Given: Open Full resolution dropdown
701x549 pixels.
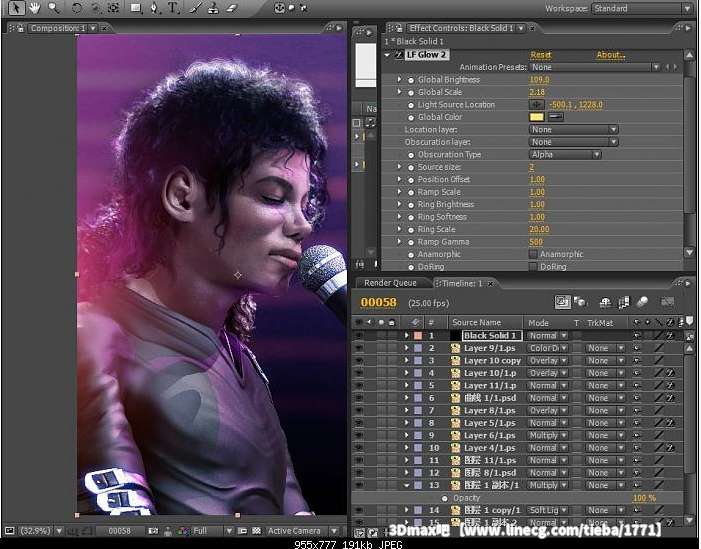Looking at the screenshot, I should (x=213, y=531).
